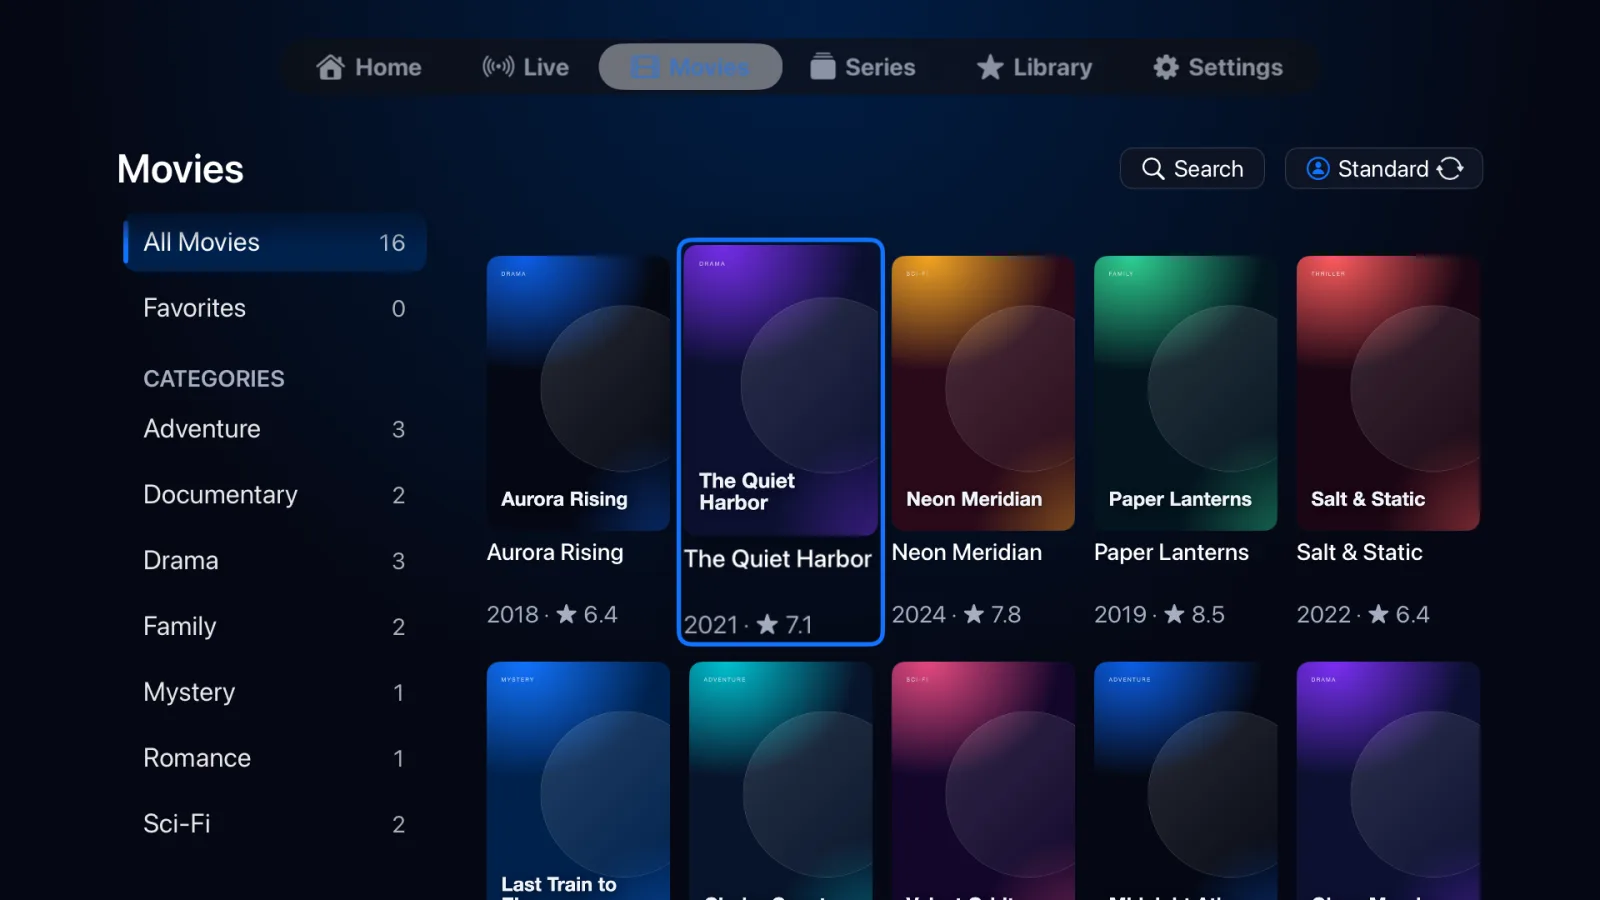The width and height of the screenshot is (1600, 900).
Task: Select All Movies in sidebar
Action: click(x=275, y=242)
